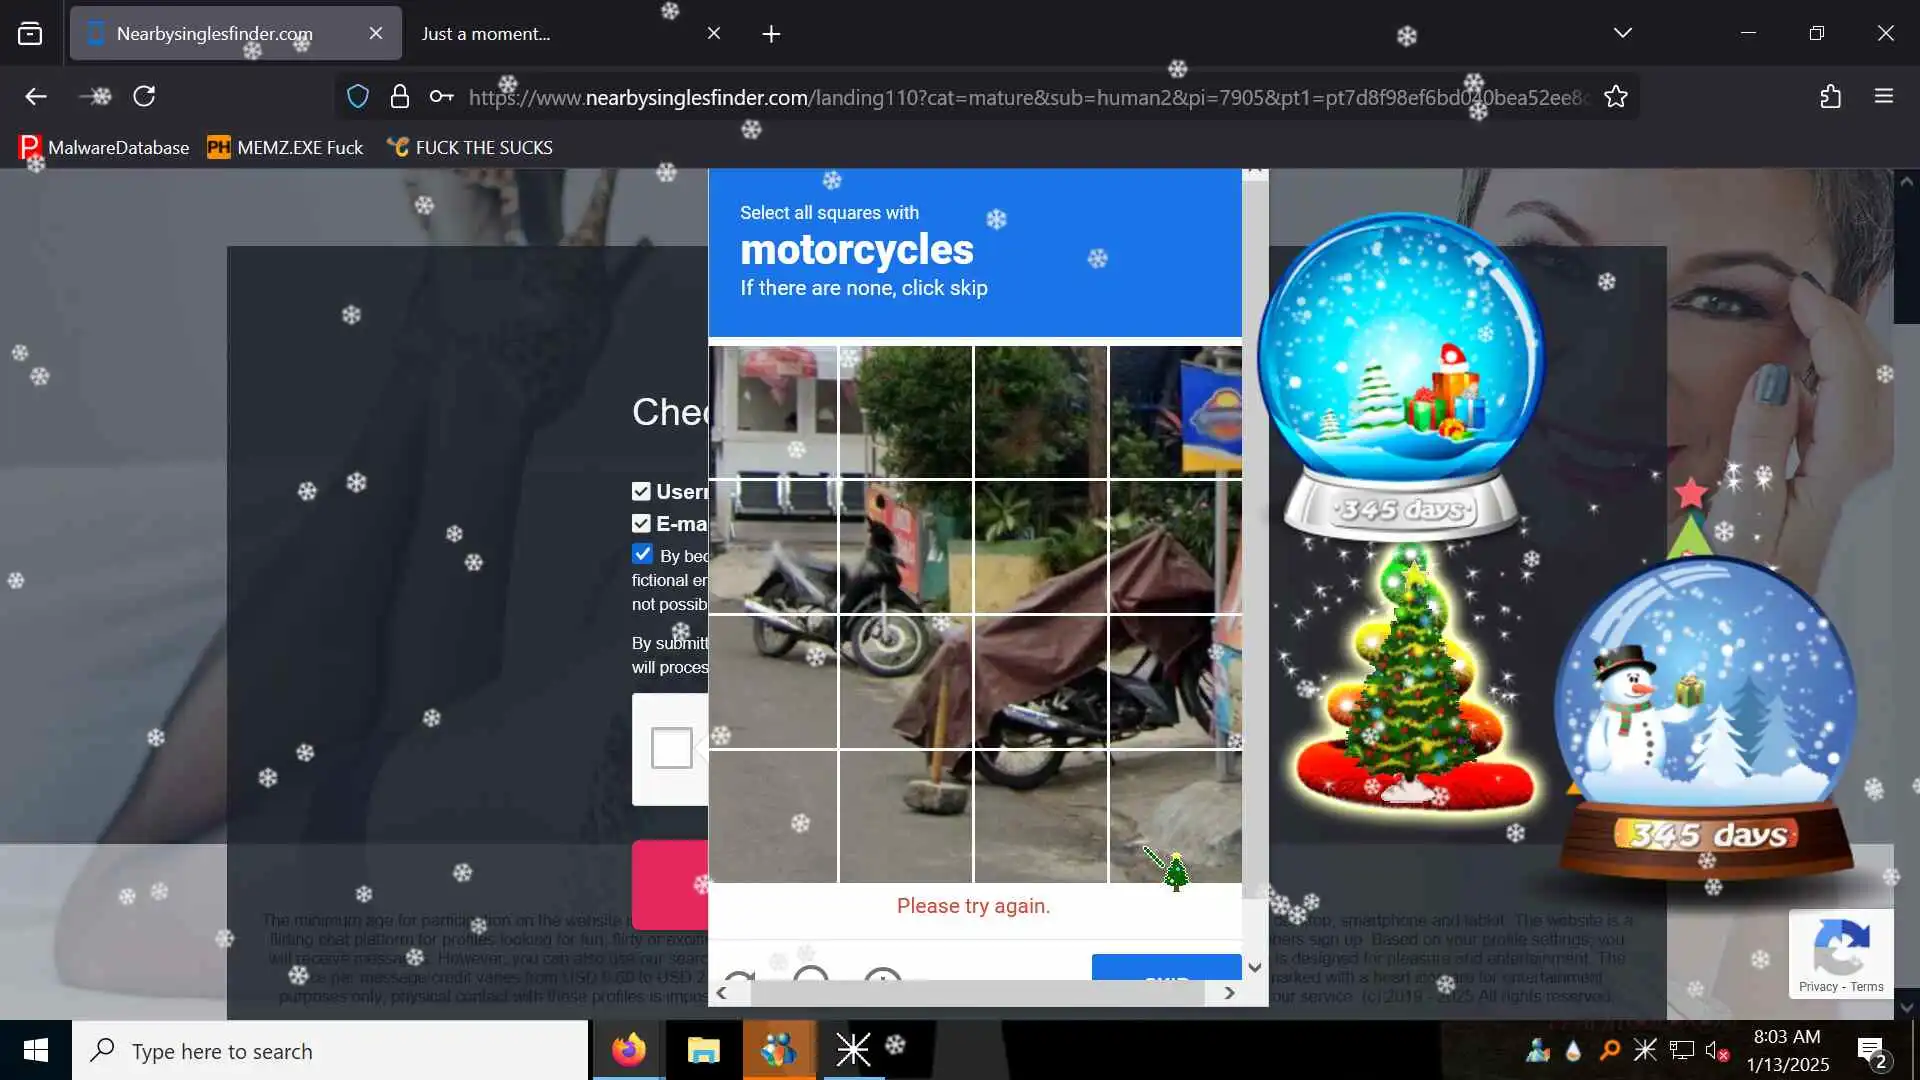Screen dimensions: 1920x1080
Task: Uncheck the blue terms agreement checkbox
Action: pos(642,554)
